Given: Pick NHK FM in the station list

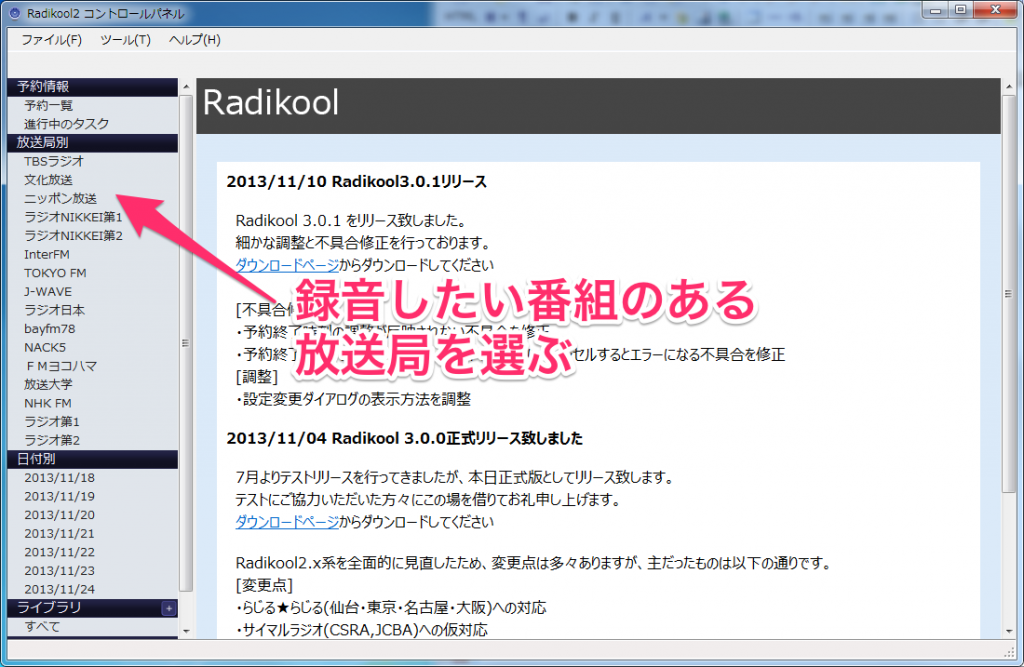Looking at the screenshot, I should pyautogui.click(x=48, y=403).
